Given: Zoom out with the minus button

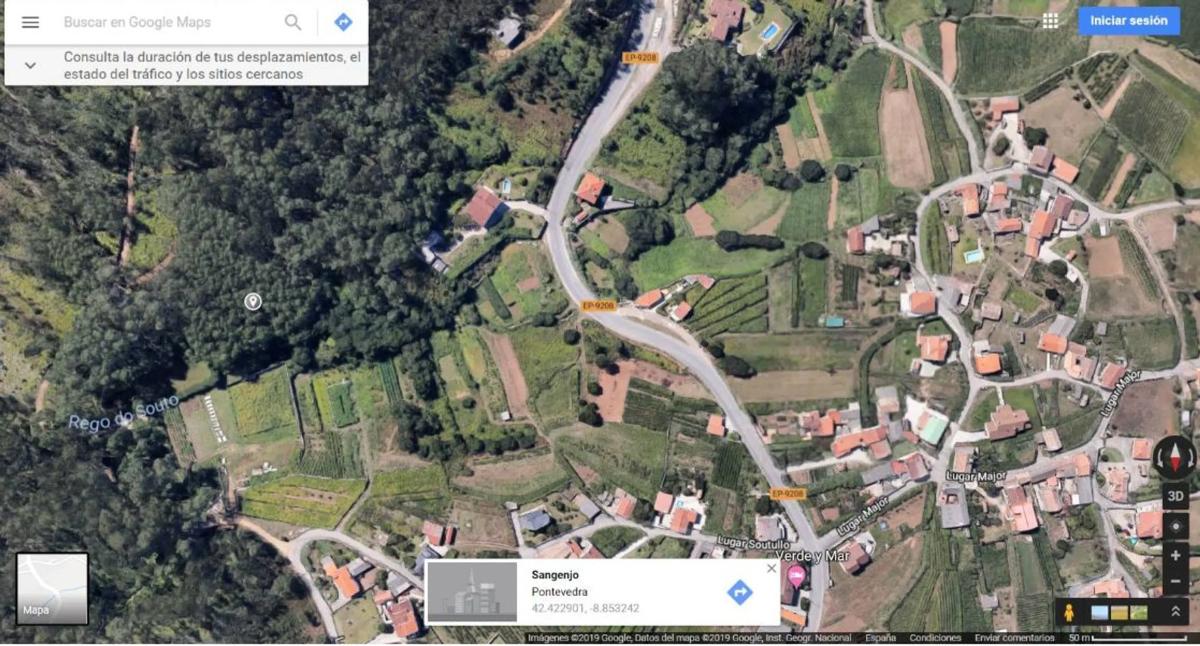Looking at the screenshot, I should (x=1176, y=581).
